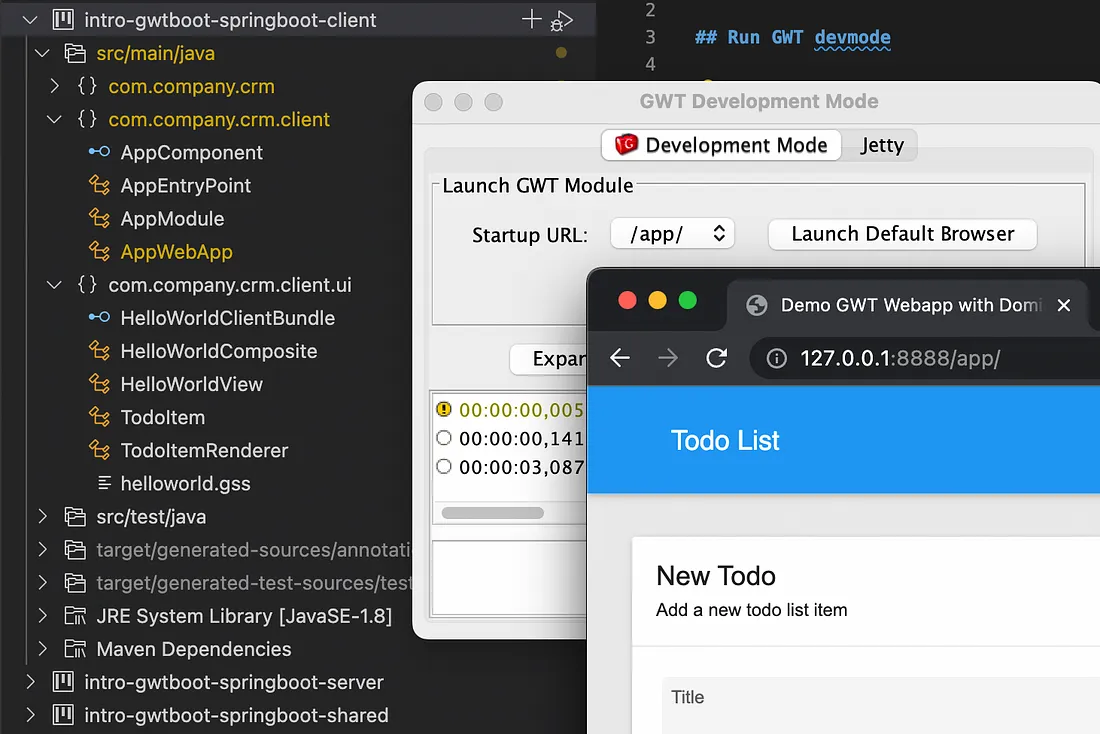Expand the Maven Dependencies node

click(x=43, y=649)
